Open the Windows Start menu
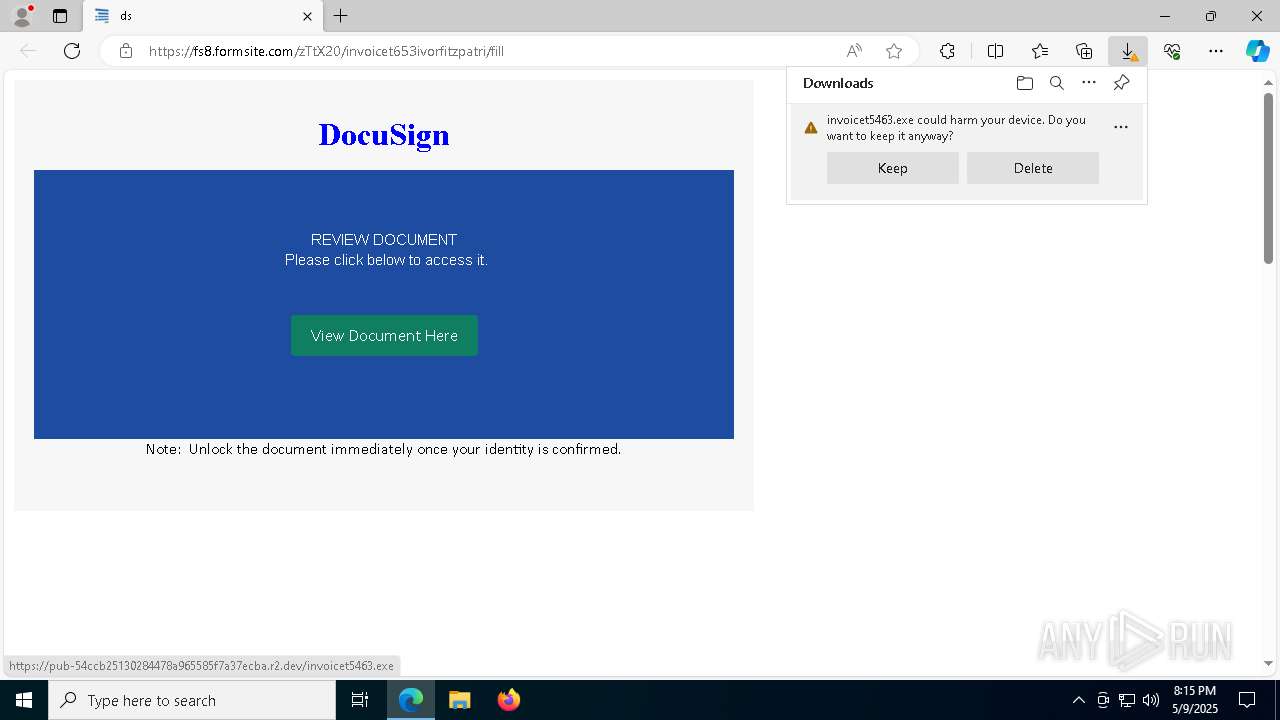 [24, 700]
